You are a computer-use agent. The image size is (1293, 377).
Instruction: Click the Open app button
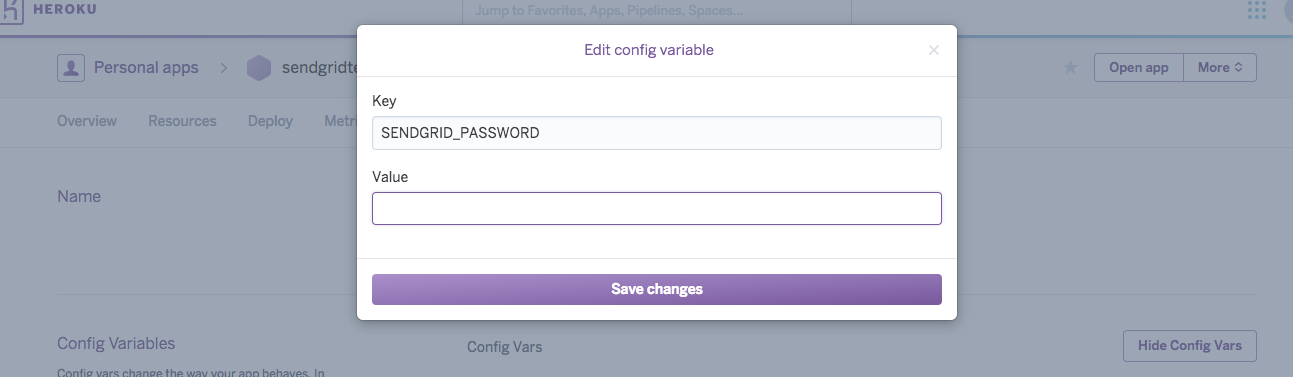coord(1139,68)
